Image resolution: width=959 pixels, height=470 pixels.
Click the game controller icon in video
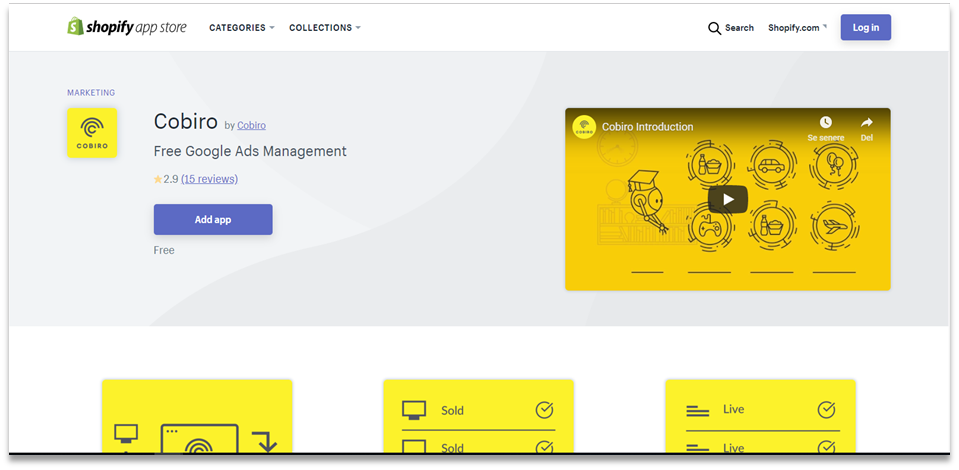click(x=709, y=229)
